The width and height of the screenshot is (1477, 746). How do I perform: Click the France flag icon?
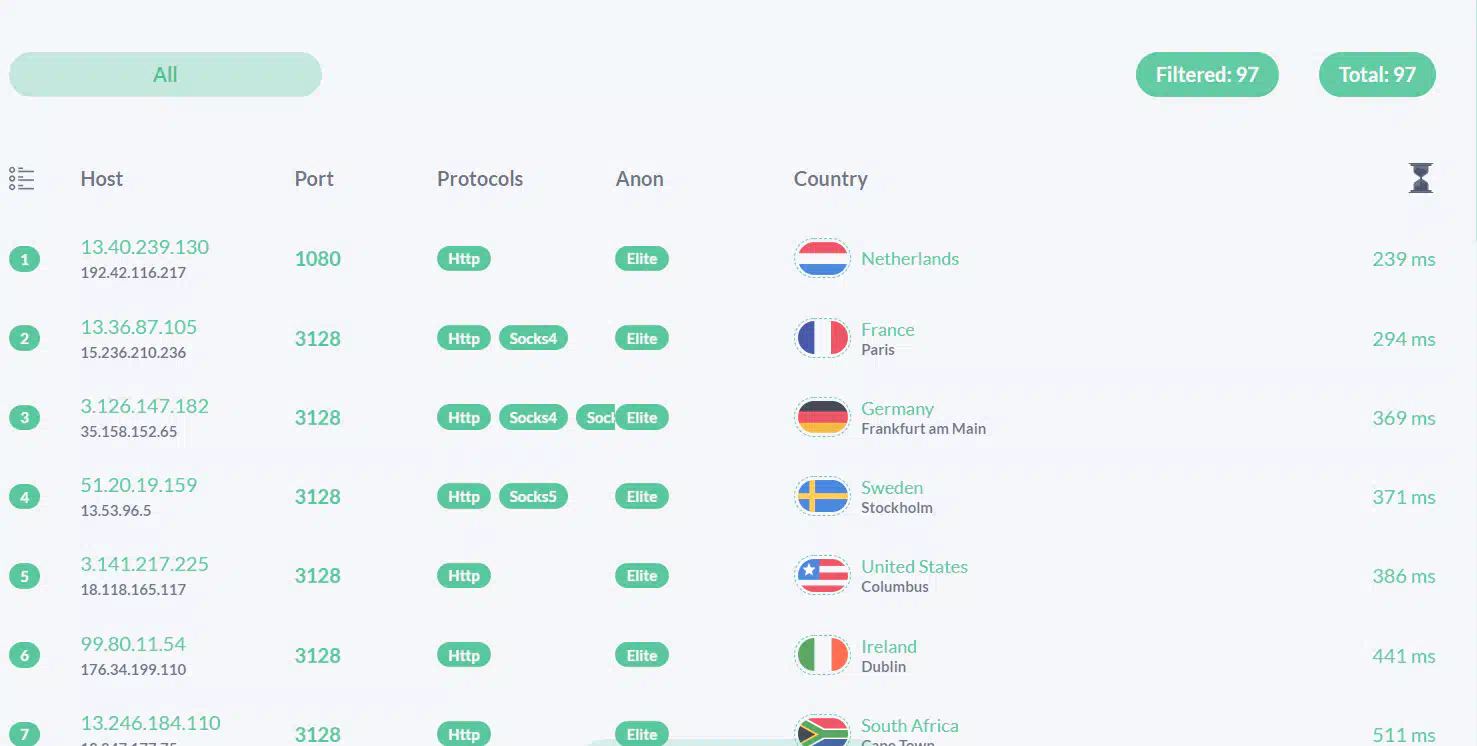[x=822, y=338]
